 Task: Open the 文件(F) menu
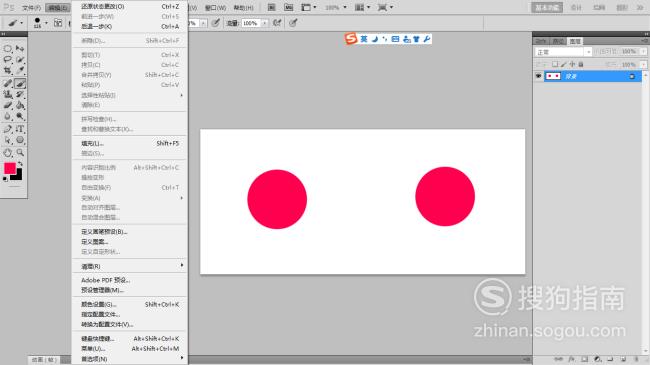(x=32, y=8)
